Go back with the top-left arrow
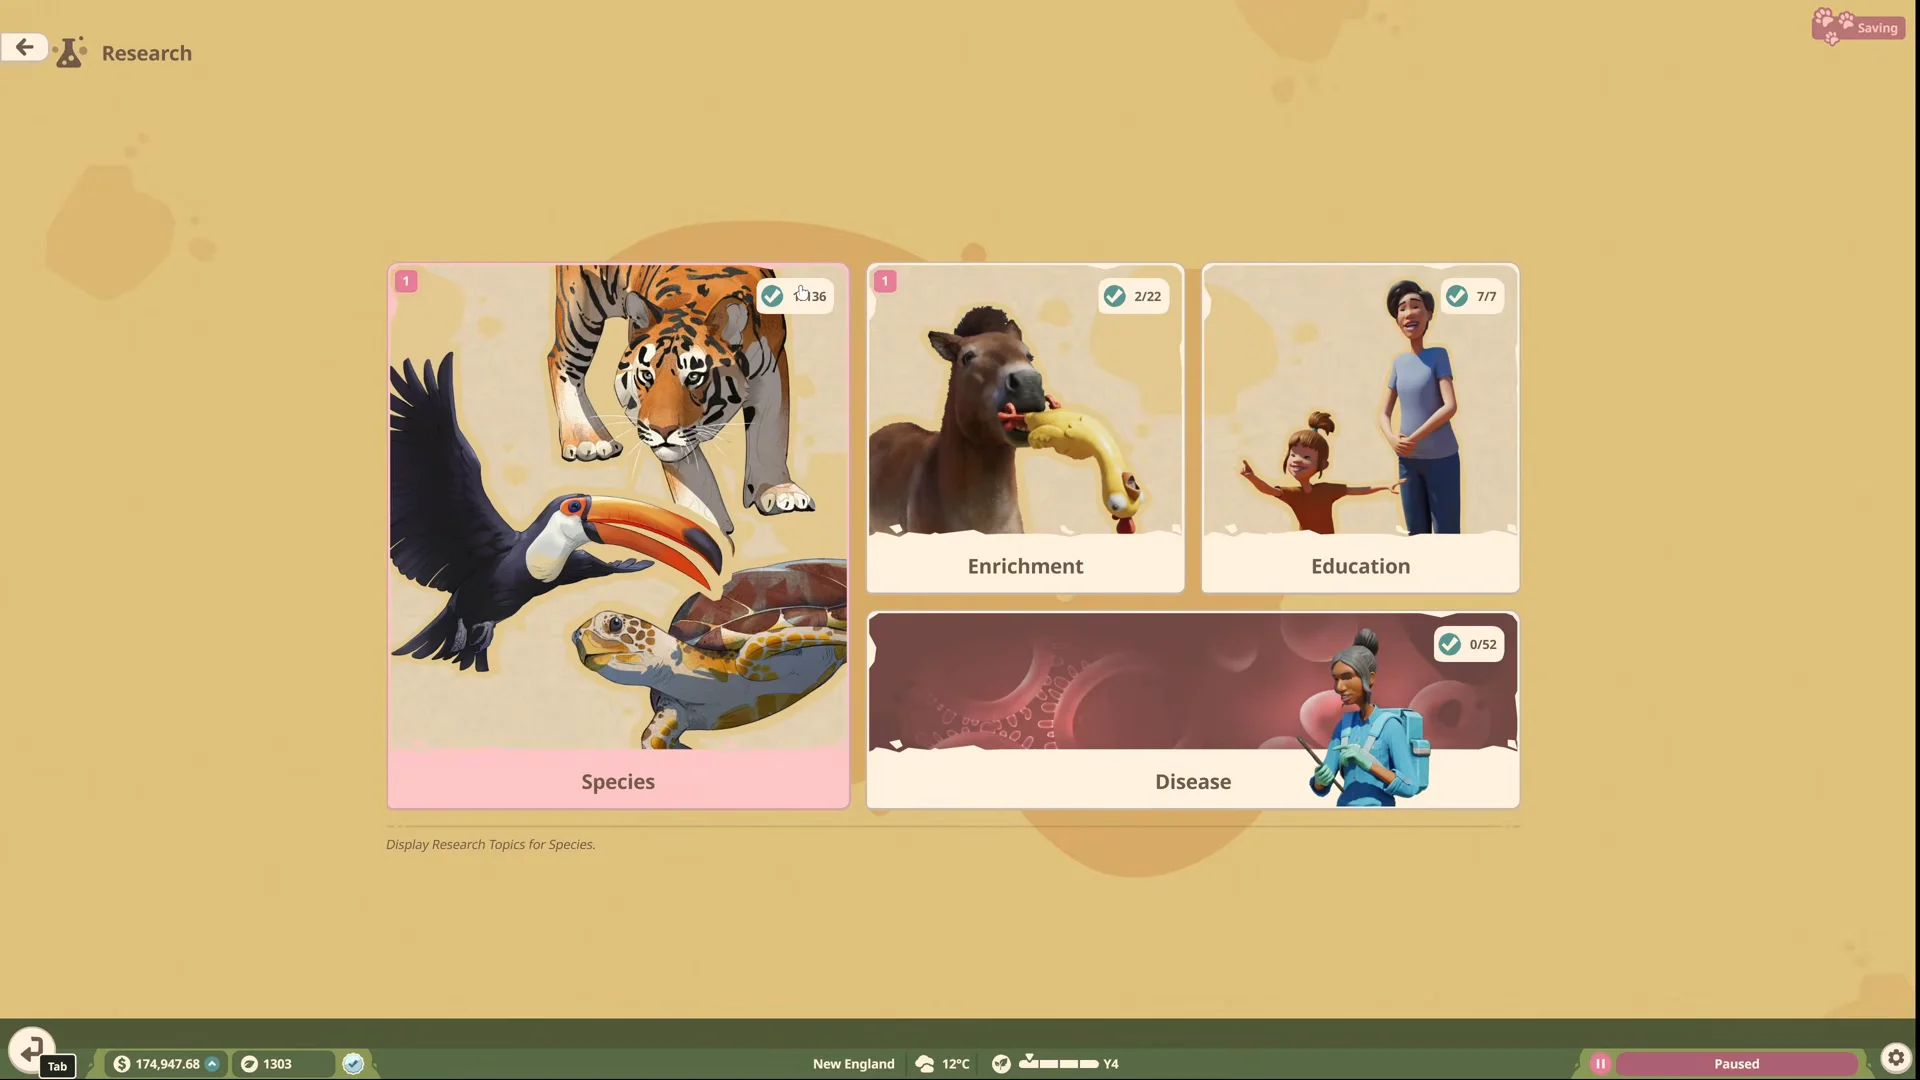 coord(24,47)
